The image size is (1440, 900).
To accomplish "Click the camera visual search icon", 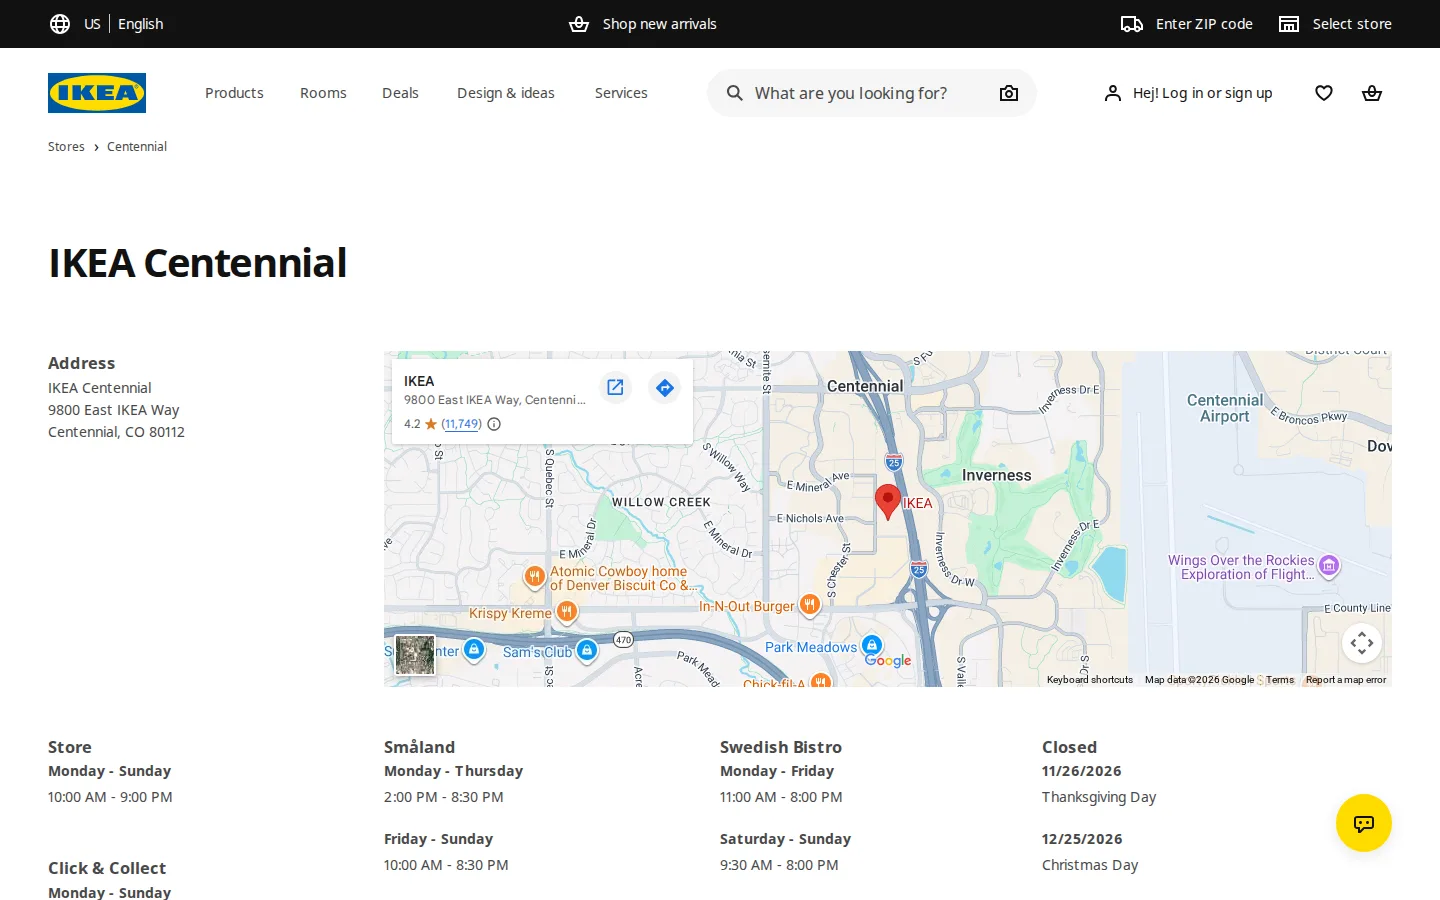I will click(x=1009, y=93).
